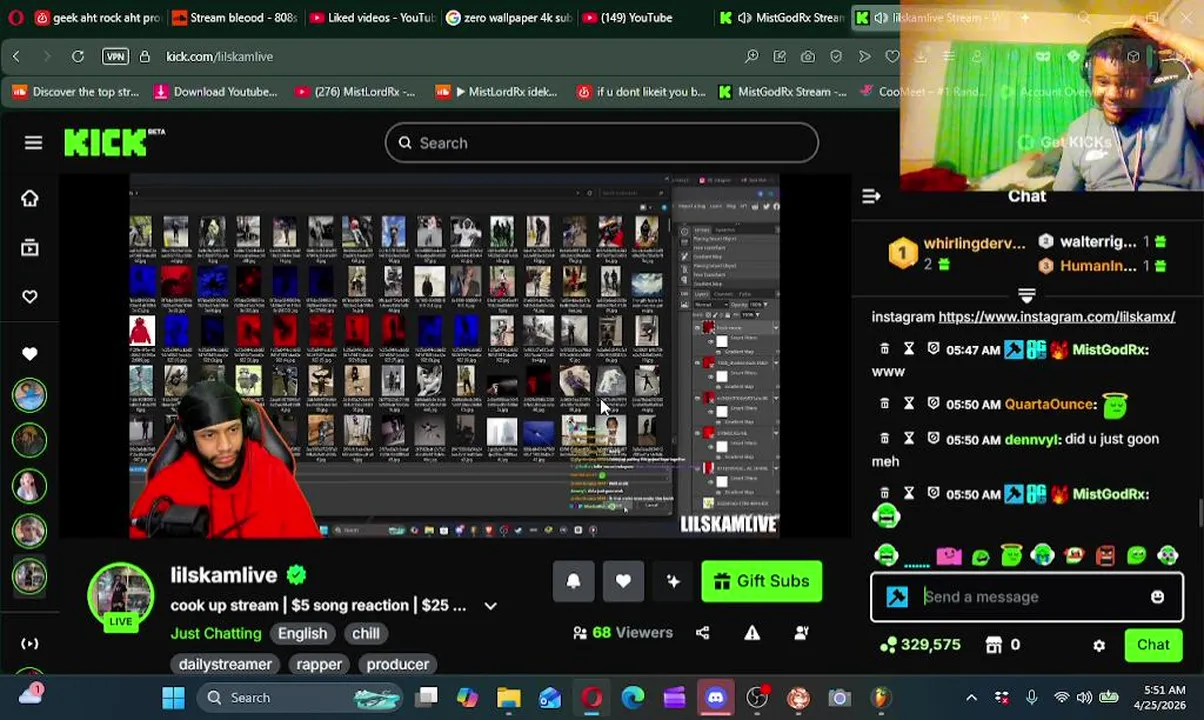Toggle stream notifications with the bell button
The width and height of the screenshot is (1204, 720).
pos(573,581)
